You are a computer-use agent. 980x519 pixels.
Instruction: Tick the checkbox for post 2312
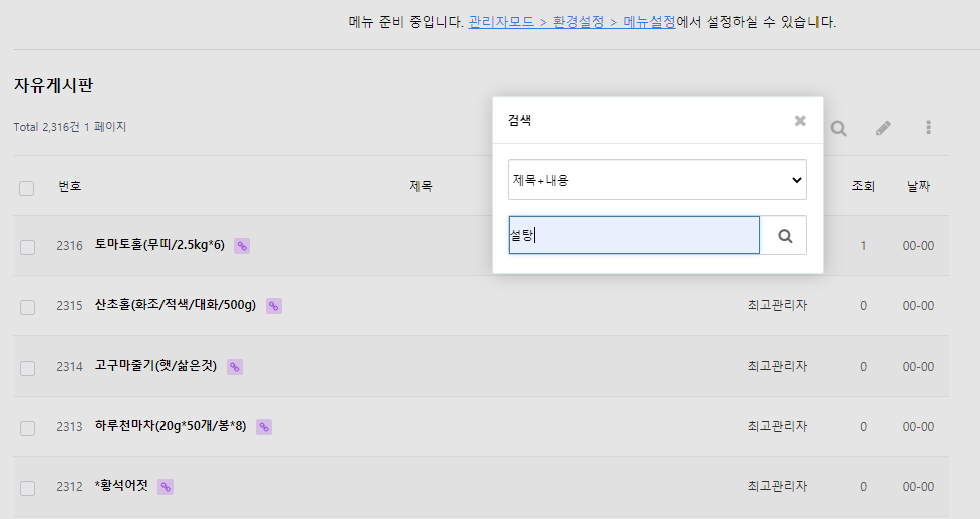28,488
